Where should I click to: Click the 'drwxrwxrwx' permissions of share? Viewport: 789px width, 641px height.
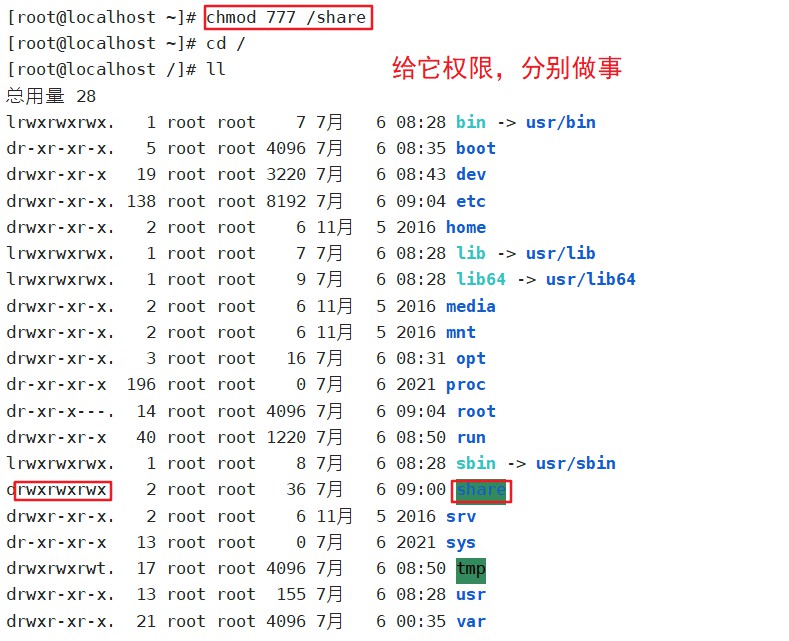click(x=56, y=490)
